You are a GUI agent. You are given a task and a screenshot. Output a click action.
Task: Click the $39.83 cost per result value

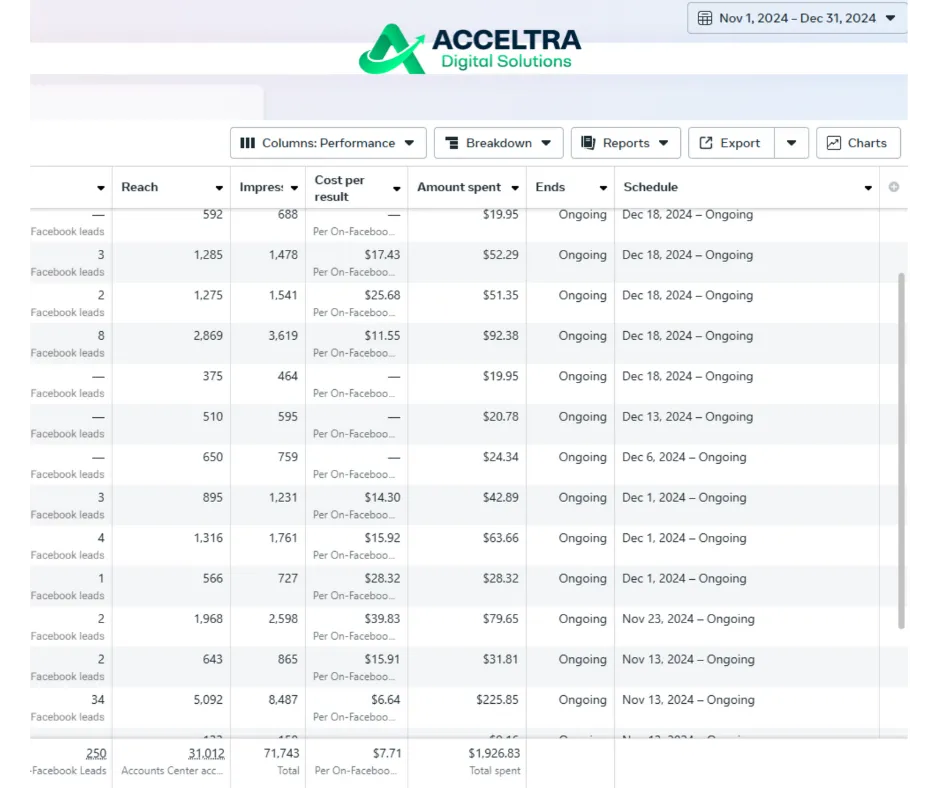[382, 619]
